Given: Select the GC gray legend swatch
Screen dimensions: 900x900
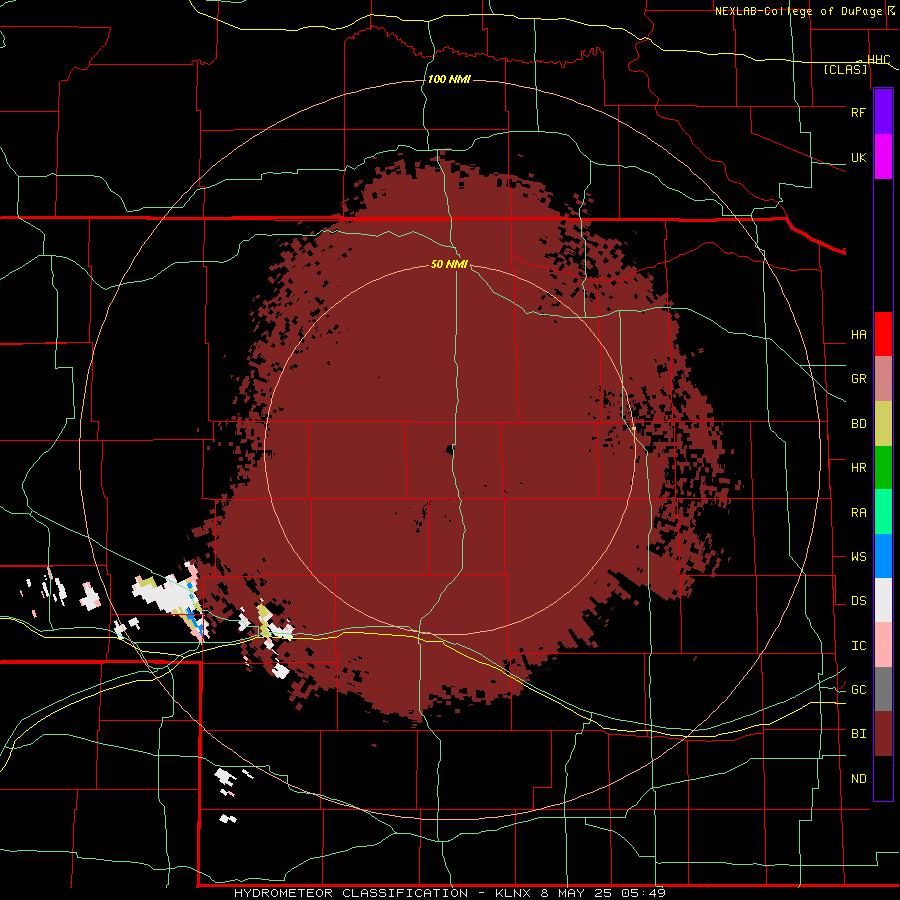Looking at the screenshot, I should (883, 689).
